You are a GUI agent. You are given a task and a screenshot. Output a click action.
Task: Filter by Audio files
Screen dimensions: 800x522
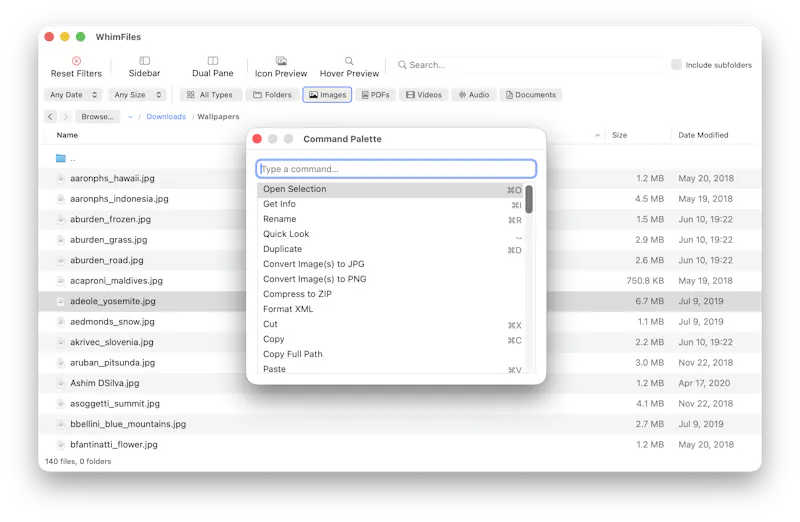pos(474,95)
